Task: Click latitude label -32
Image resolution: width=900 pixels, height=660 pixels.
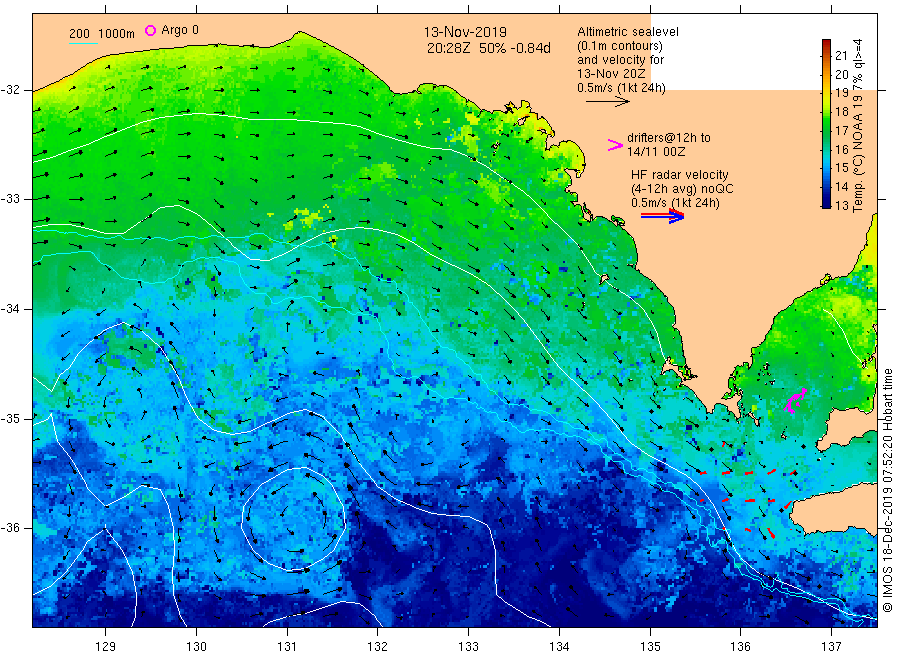Action: point(10,90)
